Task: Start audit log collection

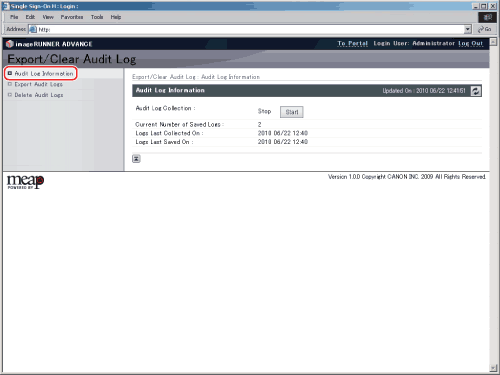Action: pyautogui.click(x=292, y=112)
